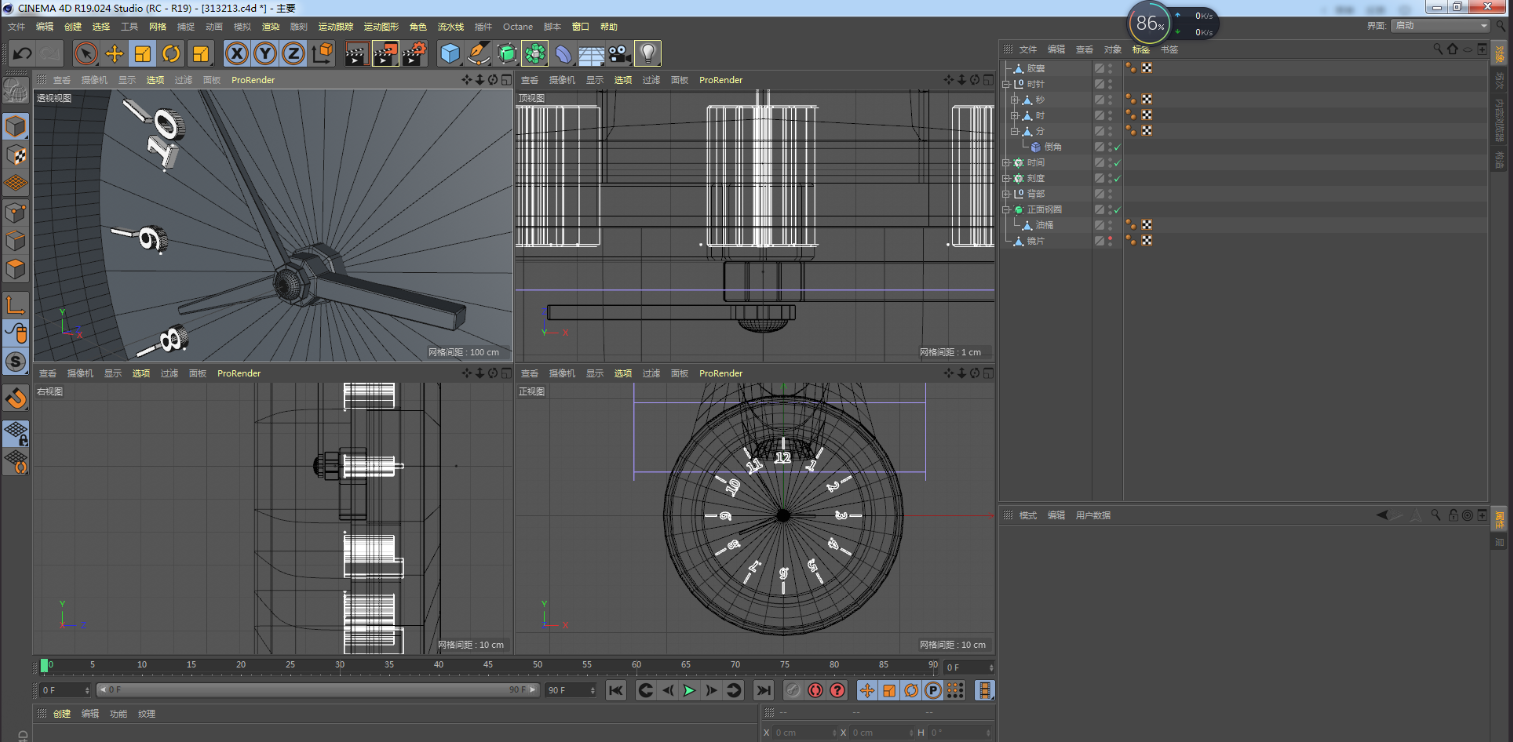The width and height of the screenshot is (1513, 742).
Task: Click Render to Picture Viewer icon
Action: [x=385, y=53]
